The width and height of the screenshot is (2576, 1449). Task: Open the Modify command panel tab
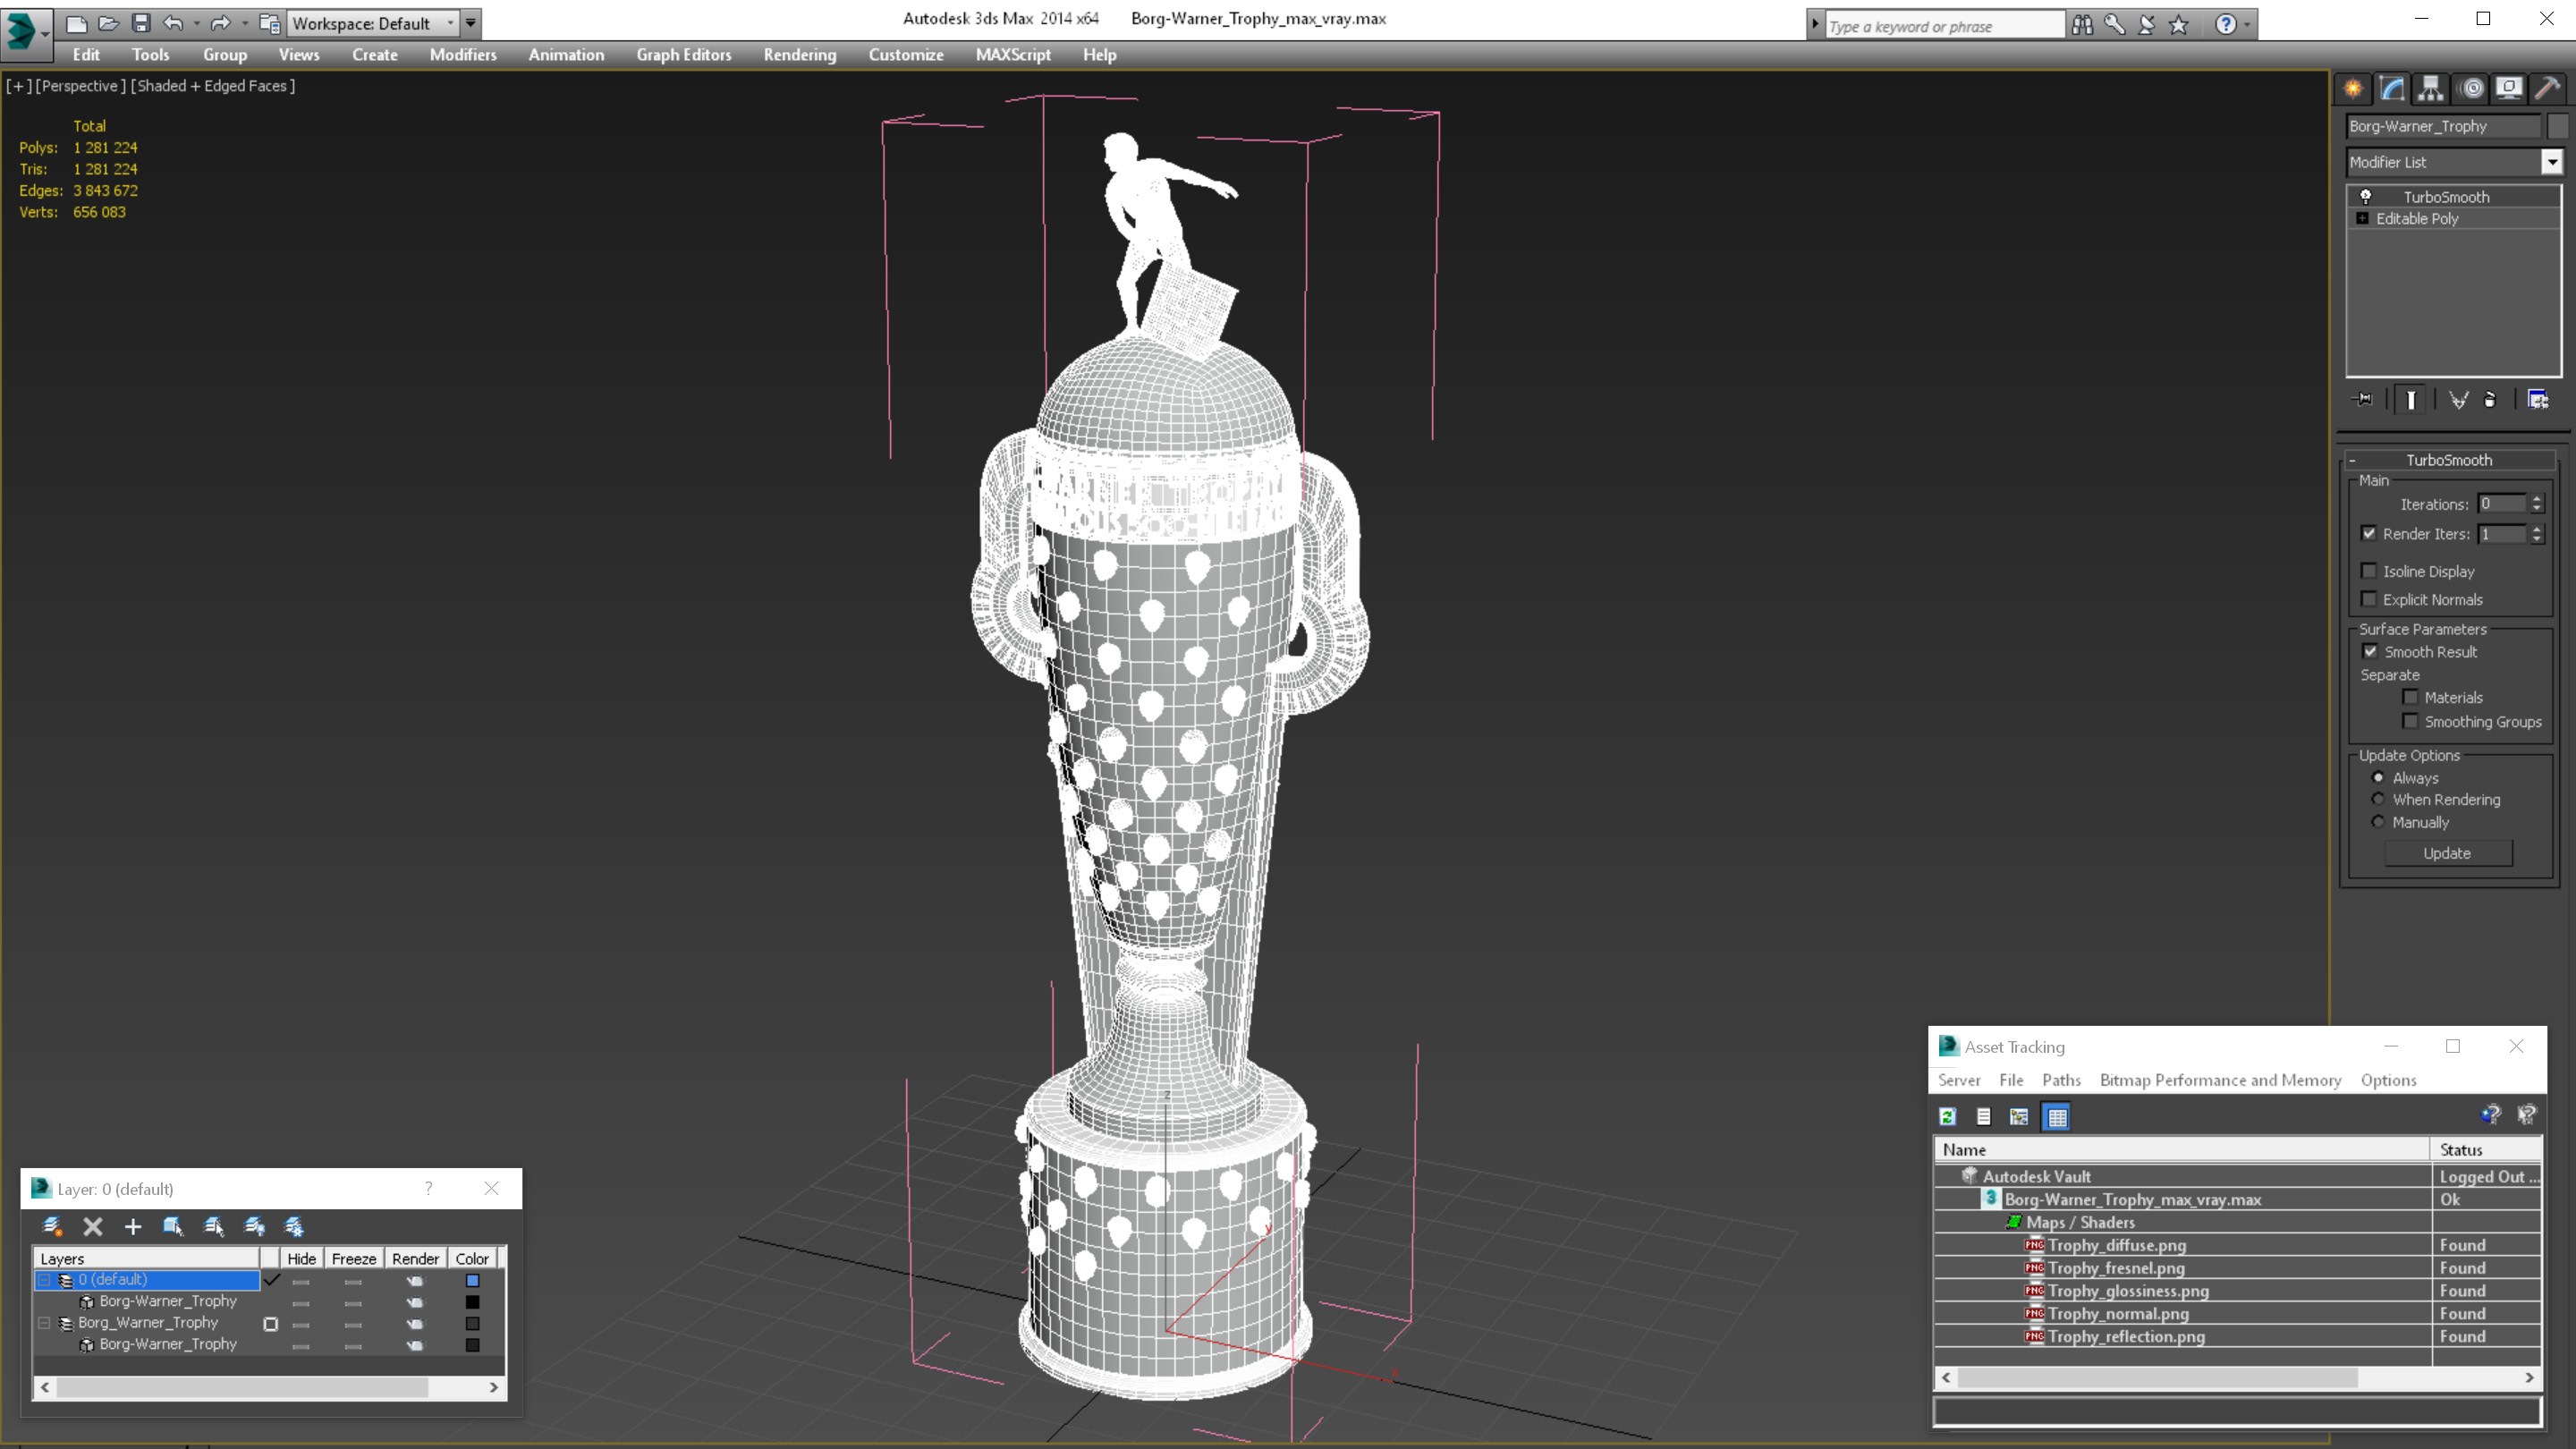tap(2392, 88)
